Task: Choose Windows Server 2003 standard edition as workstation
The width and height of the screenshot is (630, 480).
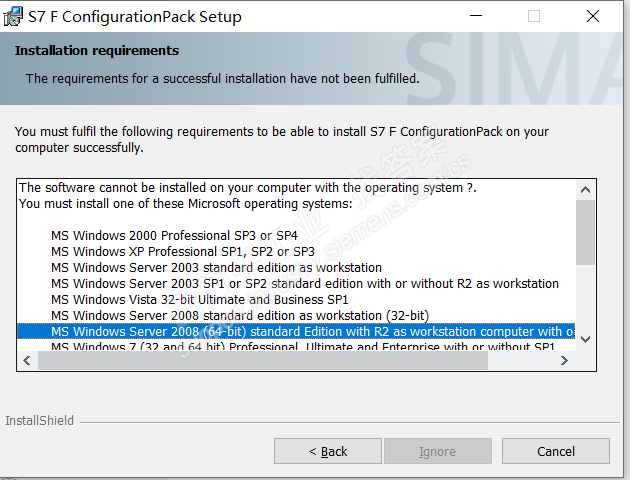Action: 216,267
